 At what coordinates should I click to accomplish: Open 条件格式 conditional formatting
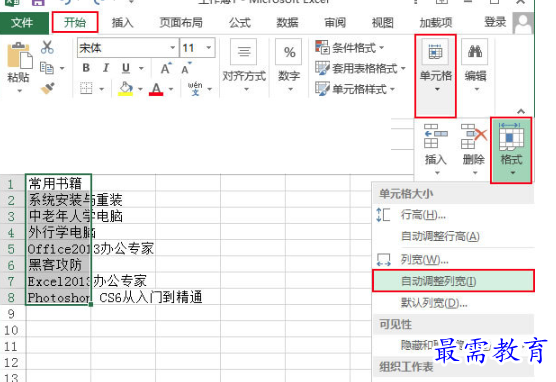coord(350,47)
